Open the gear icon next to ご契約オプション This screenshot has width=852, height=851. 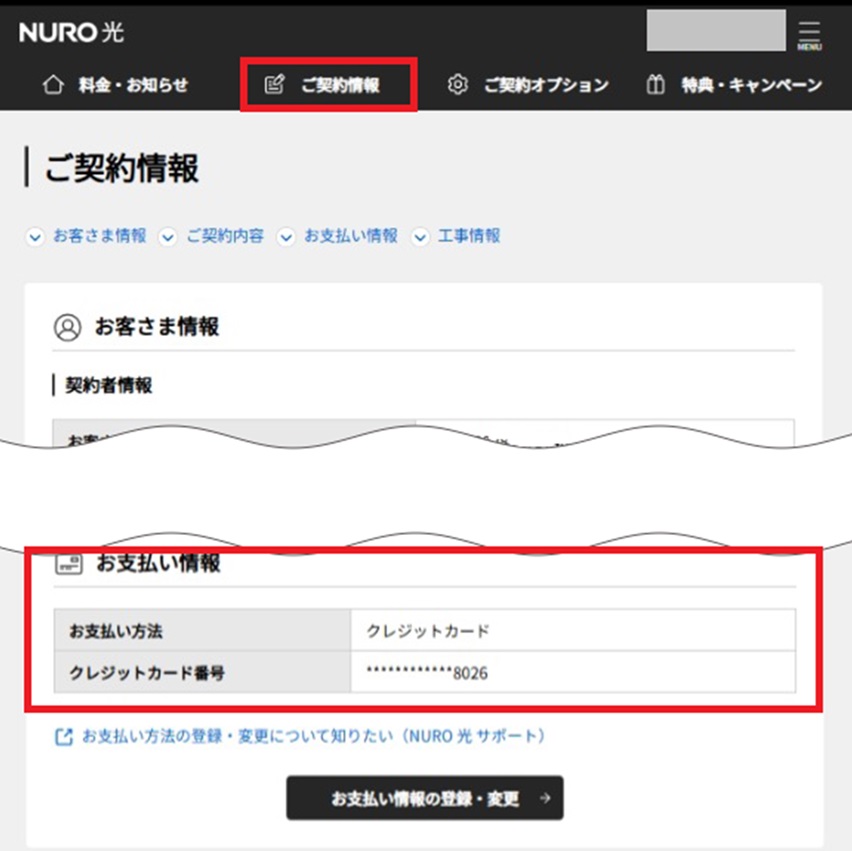click(x=457, y=85)
